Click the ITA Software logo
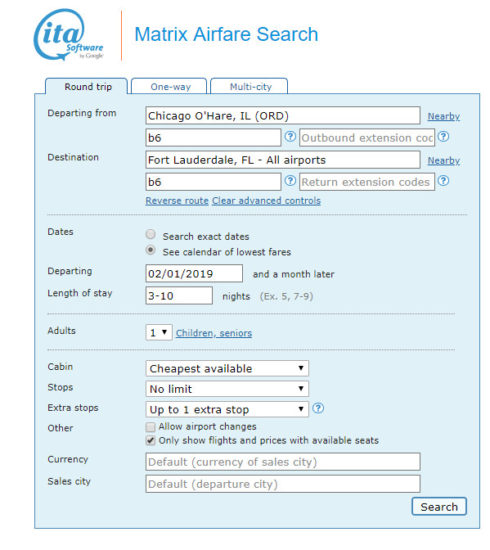The image size is (490, 550). pyautogui.click(x=69, y=34)
